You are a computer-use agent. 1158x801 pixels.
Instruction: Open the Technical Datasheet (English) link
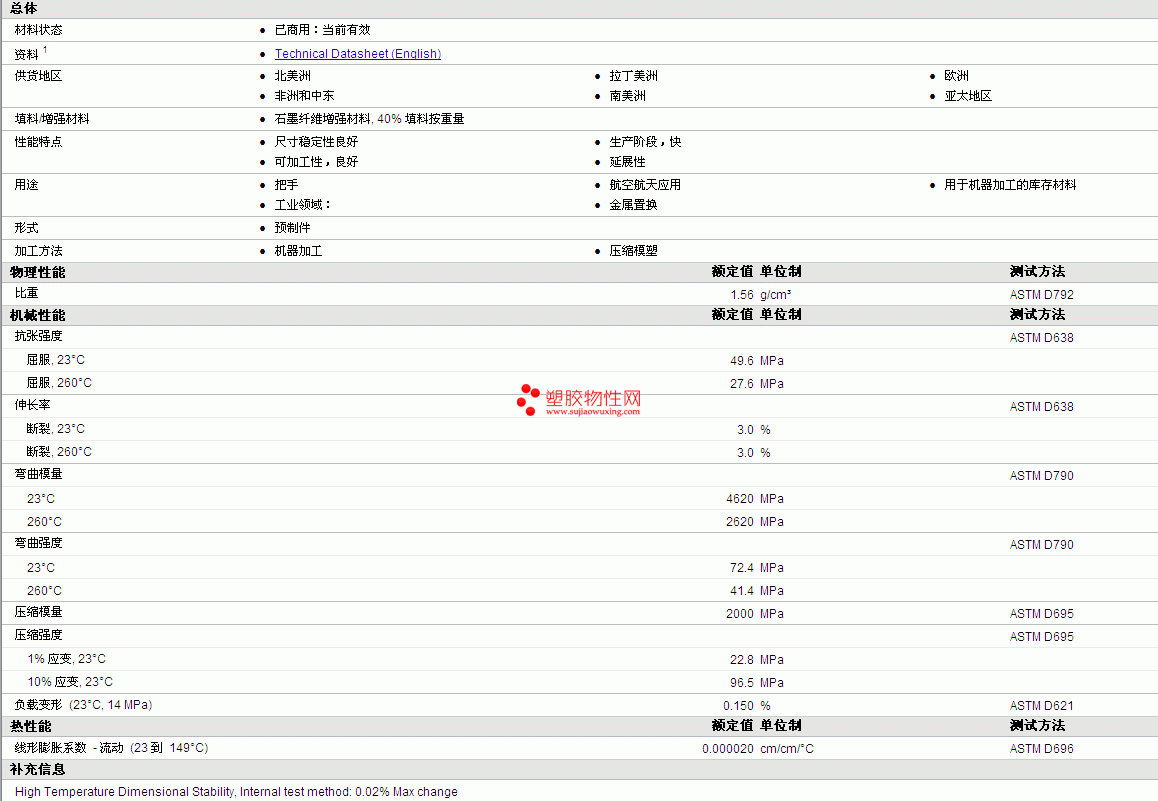[357, 54]
